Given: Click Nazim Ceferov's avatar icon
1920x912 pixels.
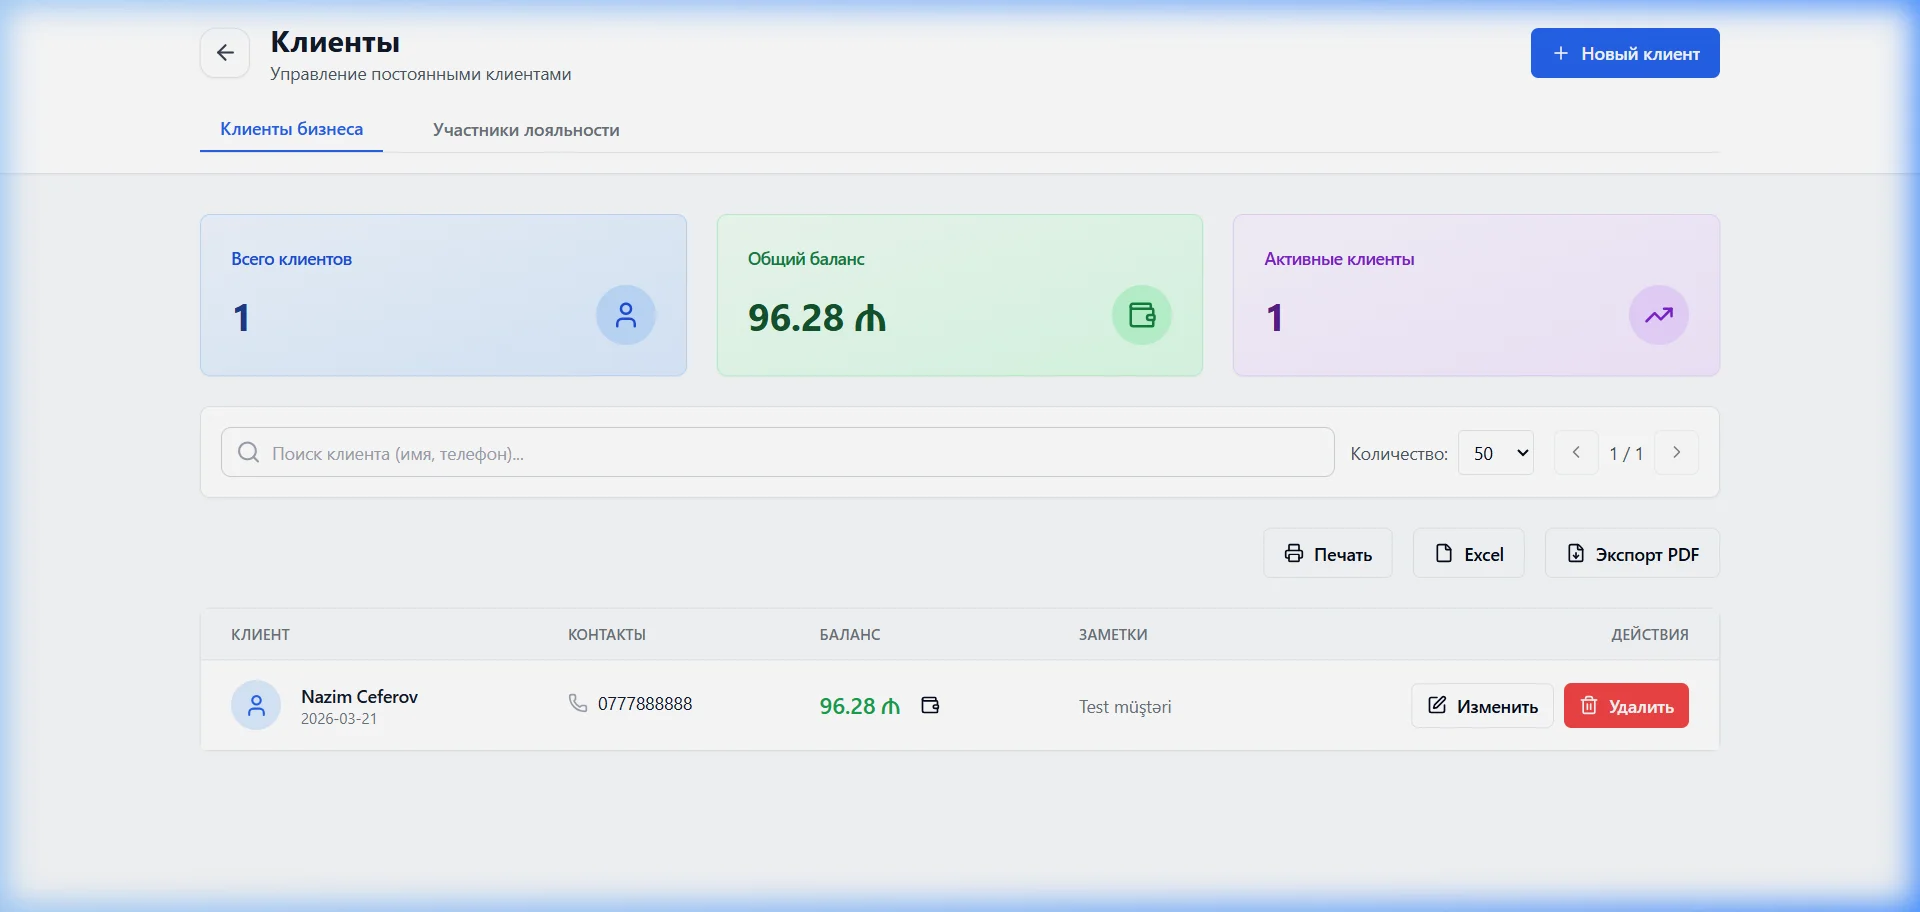Looking at the screenshot, I should point(256,705).
